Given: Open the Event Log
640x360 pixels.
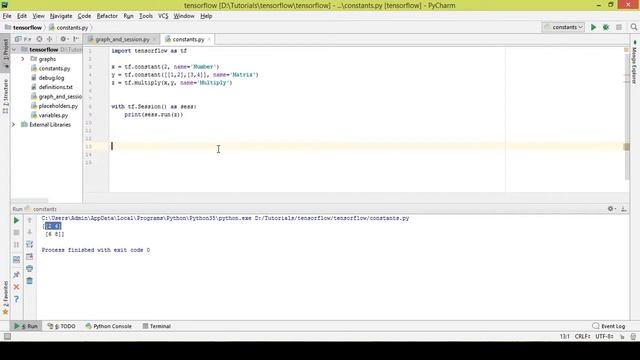Looking at the screenshot, I should click(x=609, y=326).
